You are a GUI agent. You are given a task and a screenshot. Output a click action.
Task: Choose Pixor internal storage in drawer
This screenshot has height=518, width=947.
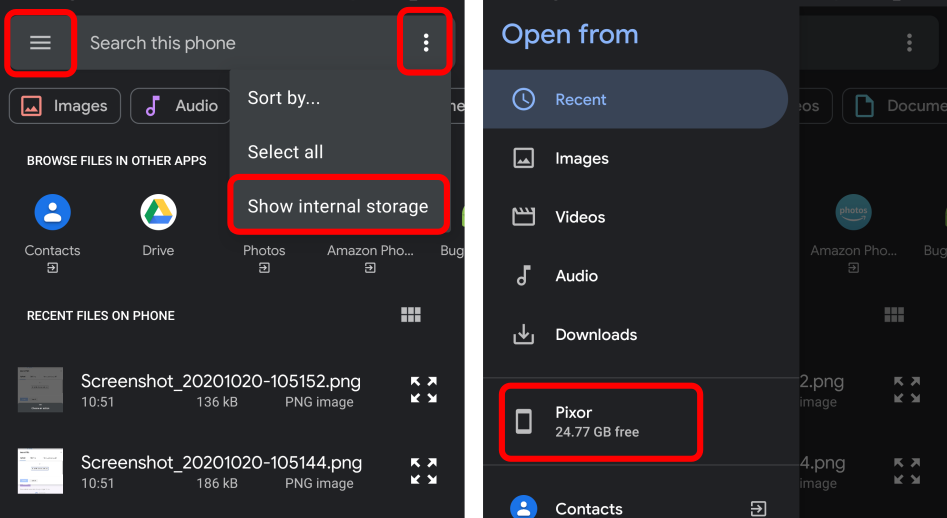(598, 421)
